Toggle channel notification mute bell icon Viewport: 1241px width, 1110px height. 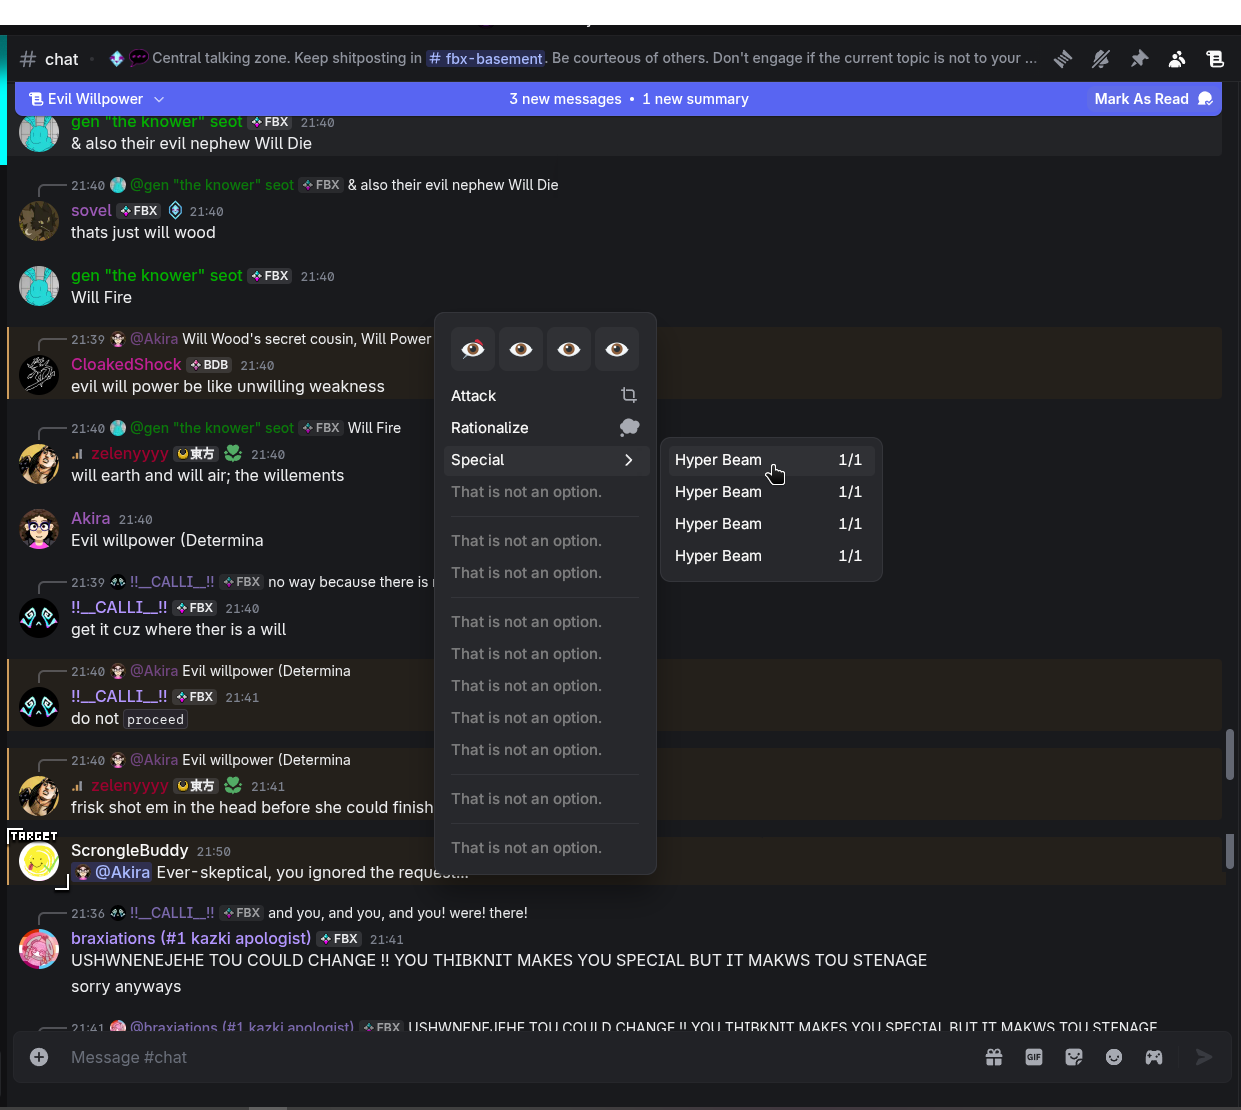[1101, 59]
